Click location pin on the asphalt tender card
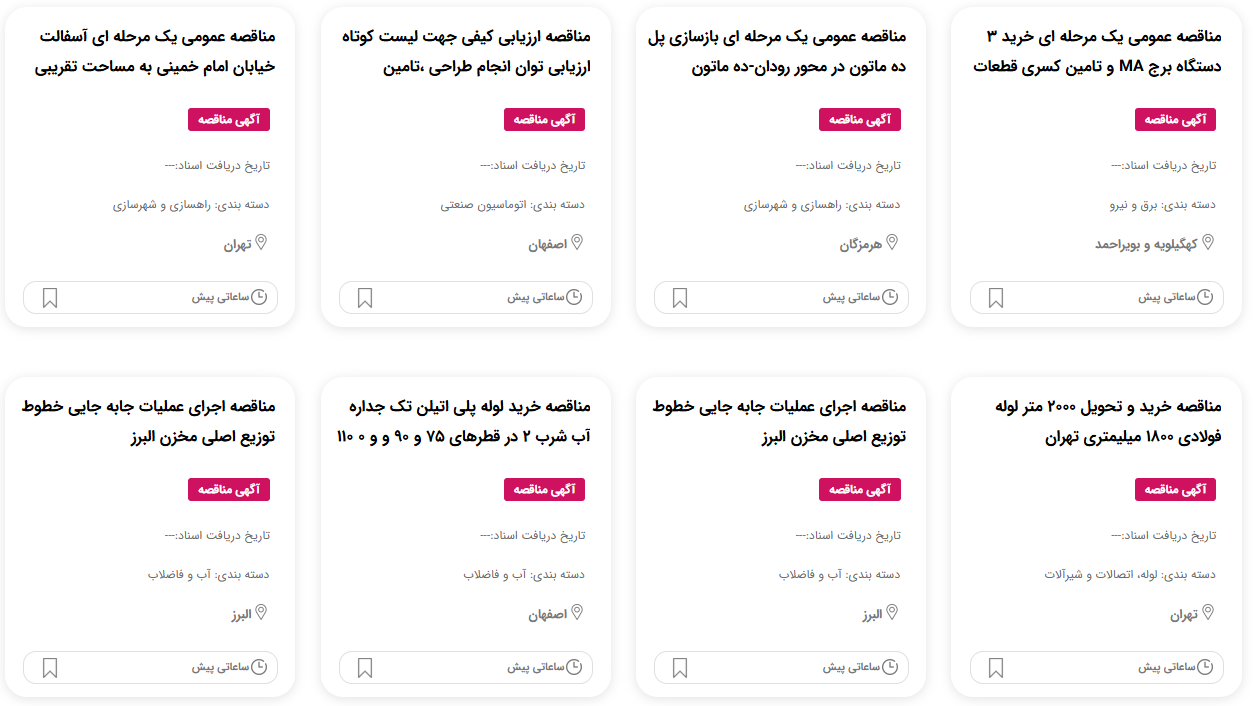Viewport: 1253px width, 706px height. click(262, 243)
